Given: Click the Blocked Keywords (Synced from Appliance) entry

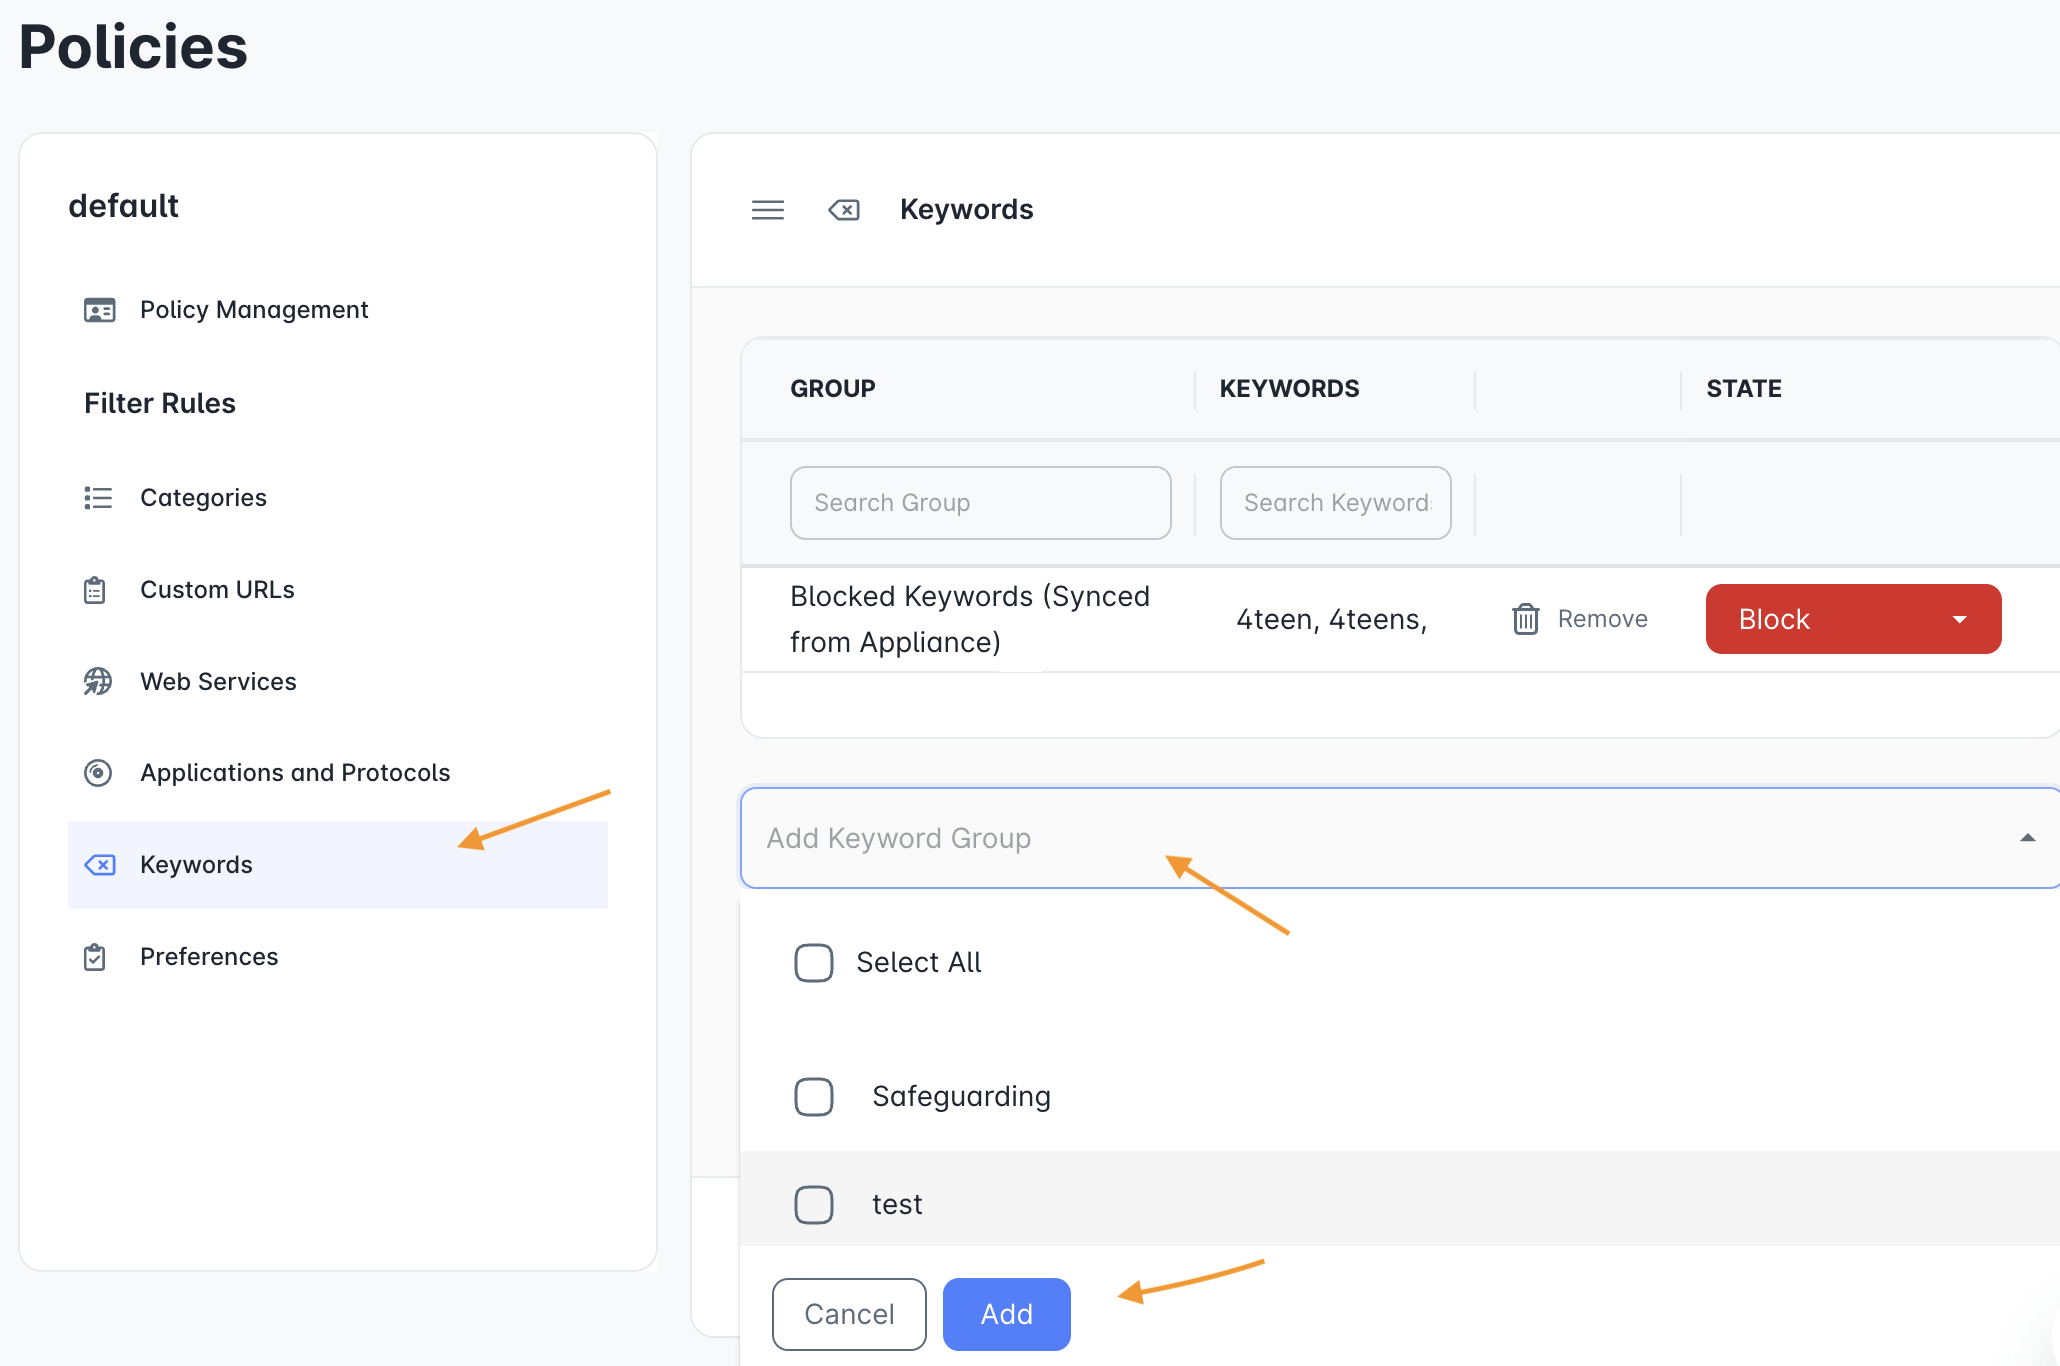Looking at the screenshot, I should coord(970,619).
